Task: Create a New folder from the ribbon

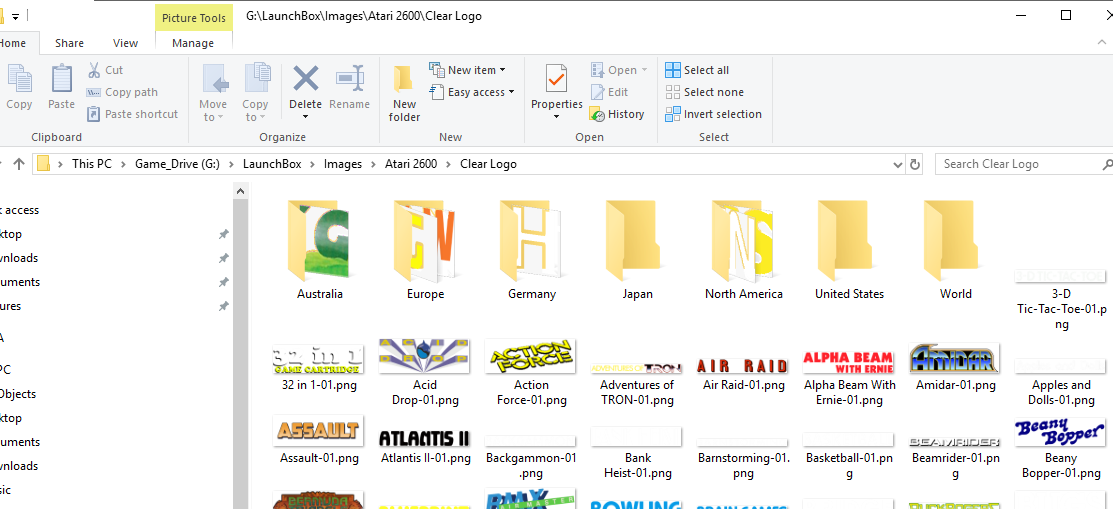Action: pos(405,94)
